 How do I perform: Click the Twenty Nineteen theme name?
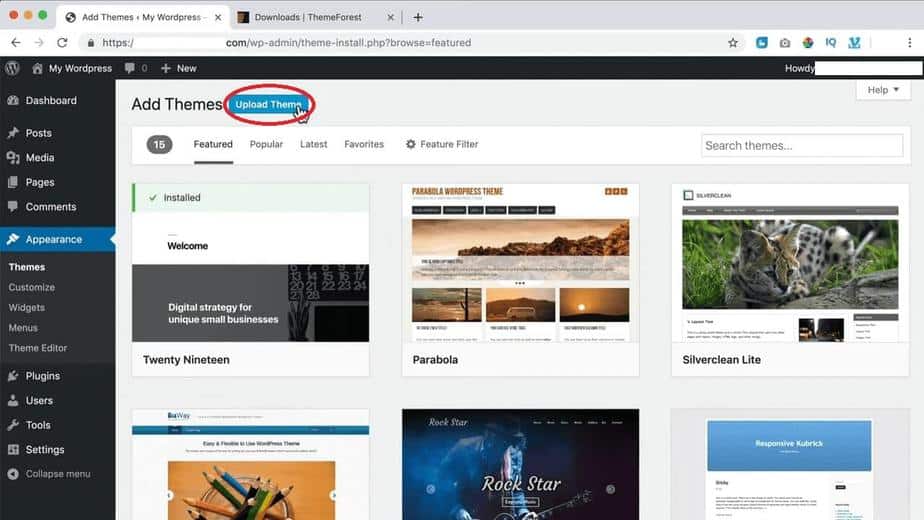(x=186, y=360)
